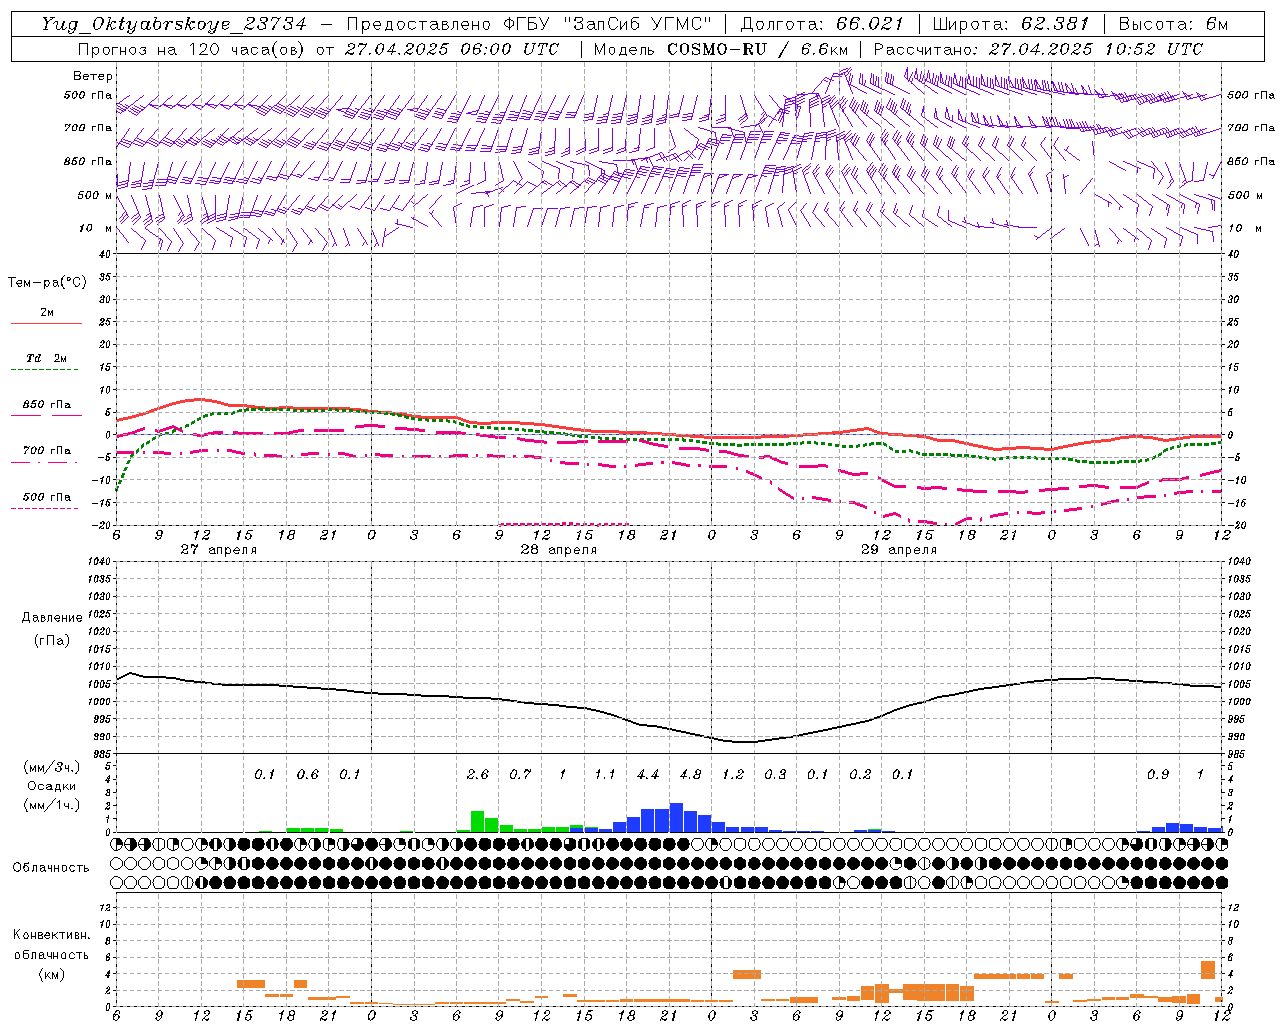The width and height of the screenshot is (1280, 1024).
Task: Click the 28 апреля date label
Action: tap(558, 550)
